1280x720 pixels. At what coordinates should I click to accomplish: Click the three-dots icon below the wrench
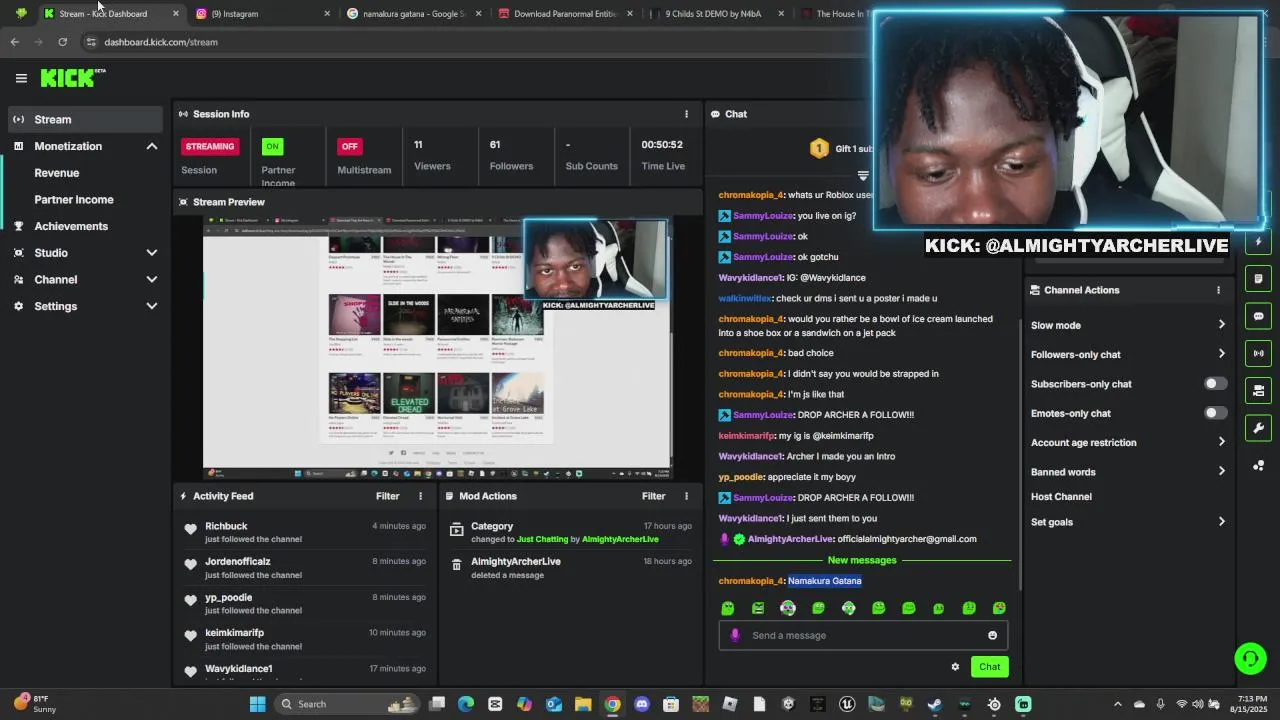(1258, 466)
